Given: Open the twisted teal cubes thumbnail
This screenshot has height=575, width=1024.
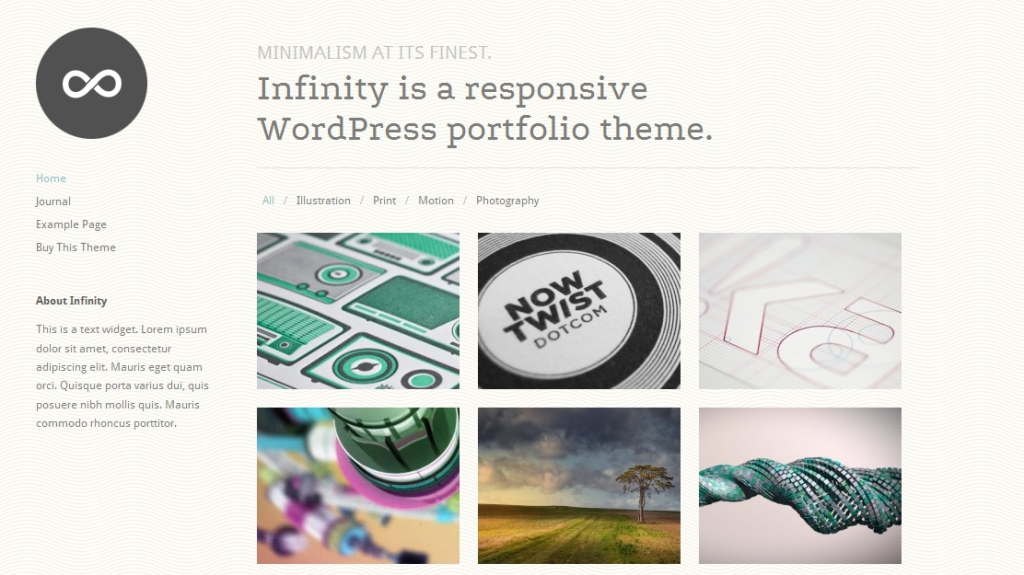Looking at the screenshot, I should 800,485.
